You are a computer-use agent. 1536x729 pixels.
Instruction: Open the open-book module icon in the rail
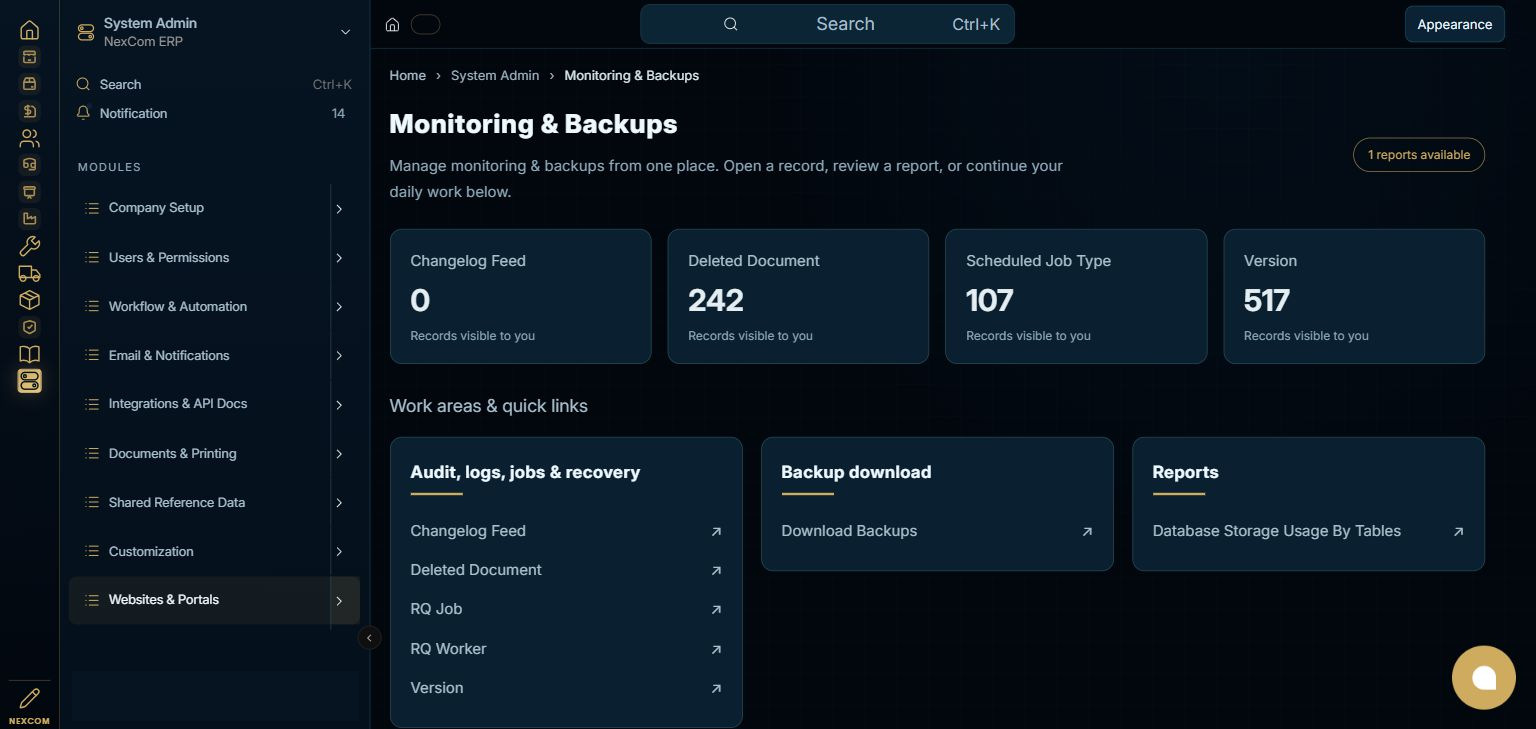coord(30,354)
